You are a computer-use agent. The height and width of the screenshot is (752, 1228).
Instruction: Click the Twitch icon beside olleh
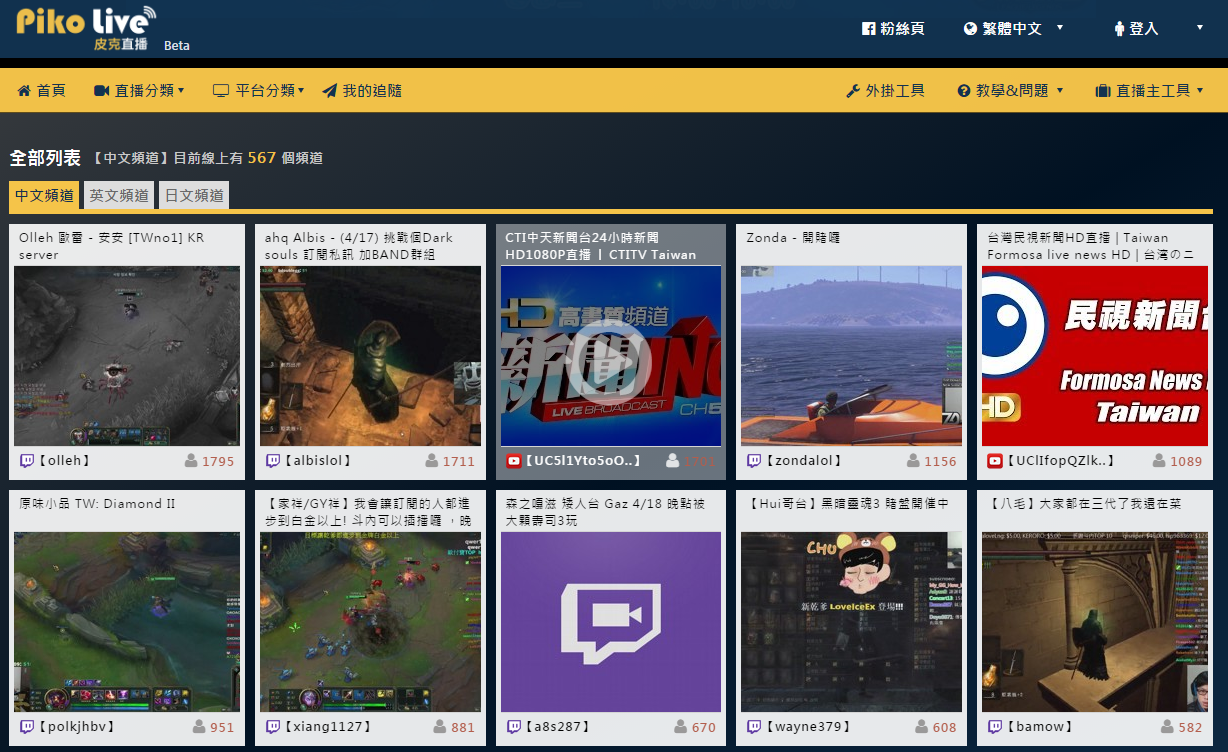point(27,461)
